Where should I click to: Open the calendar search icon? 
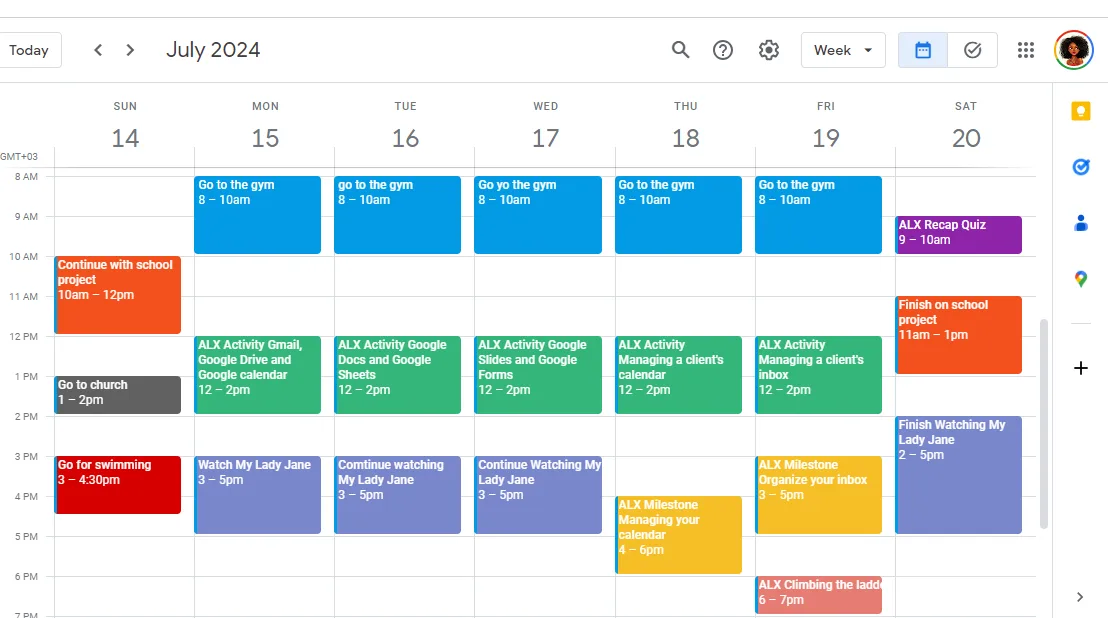click(680, 50)
